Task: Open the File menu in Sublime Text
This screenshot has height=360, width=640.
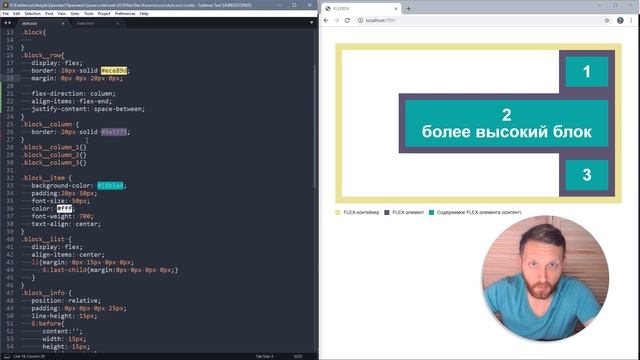Action: 5,13
